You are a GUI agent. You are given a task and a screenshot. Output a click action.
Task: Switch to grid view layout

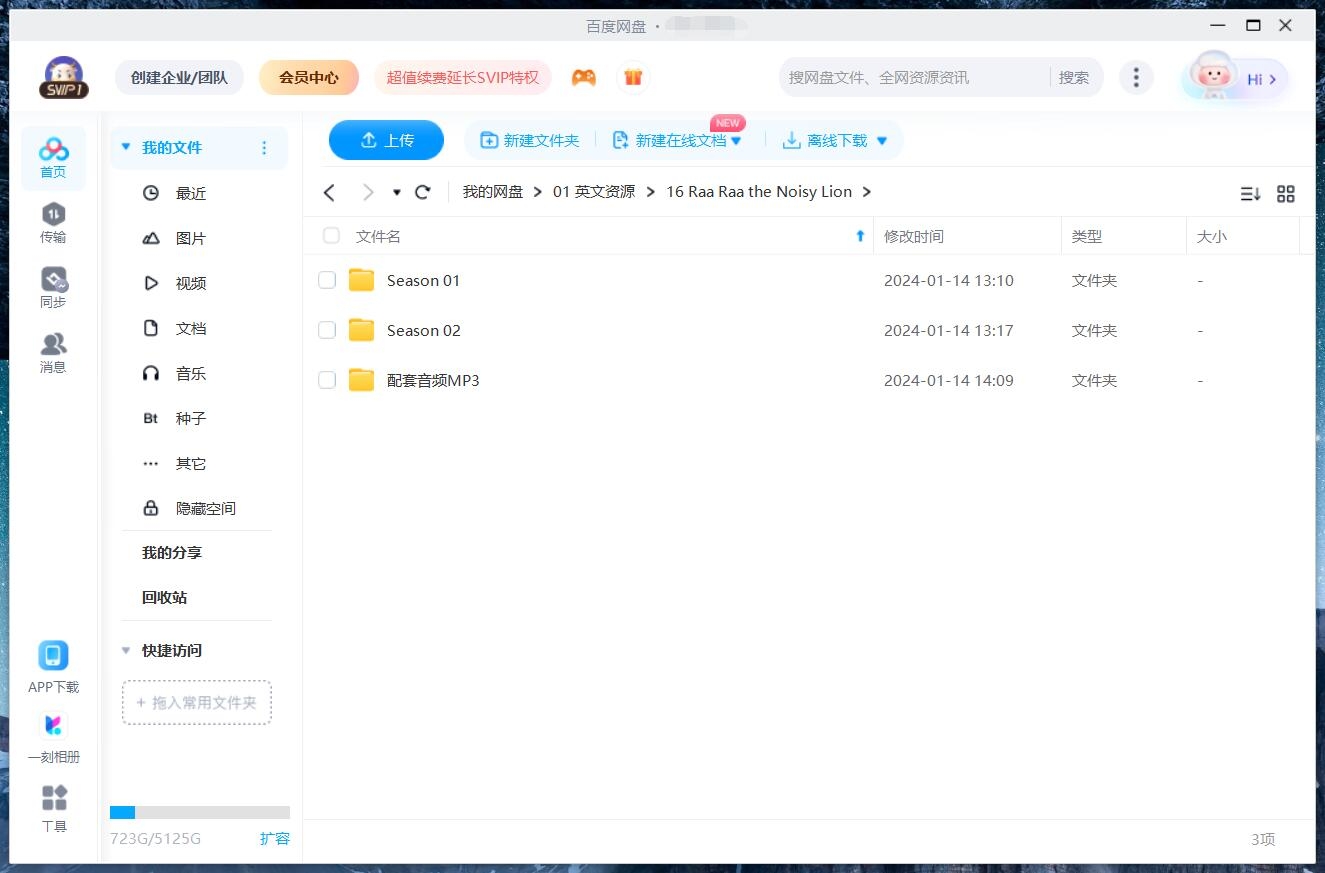1286,193
